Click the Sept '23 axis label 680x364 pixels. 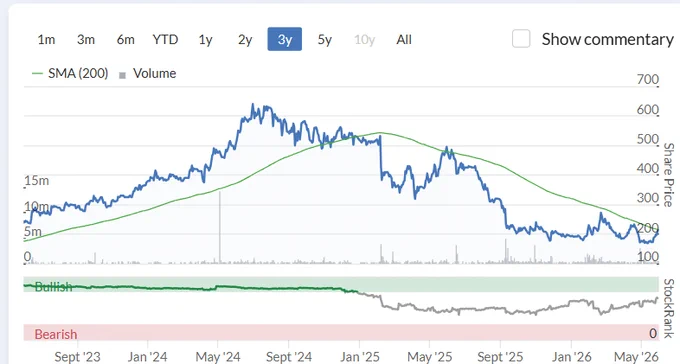(x=77, y=357)
